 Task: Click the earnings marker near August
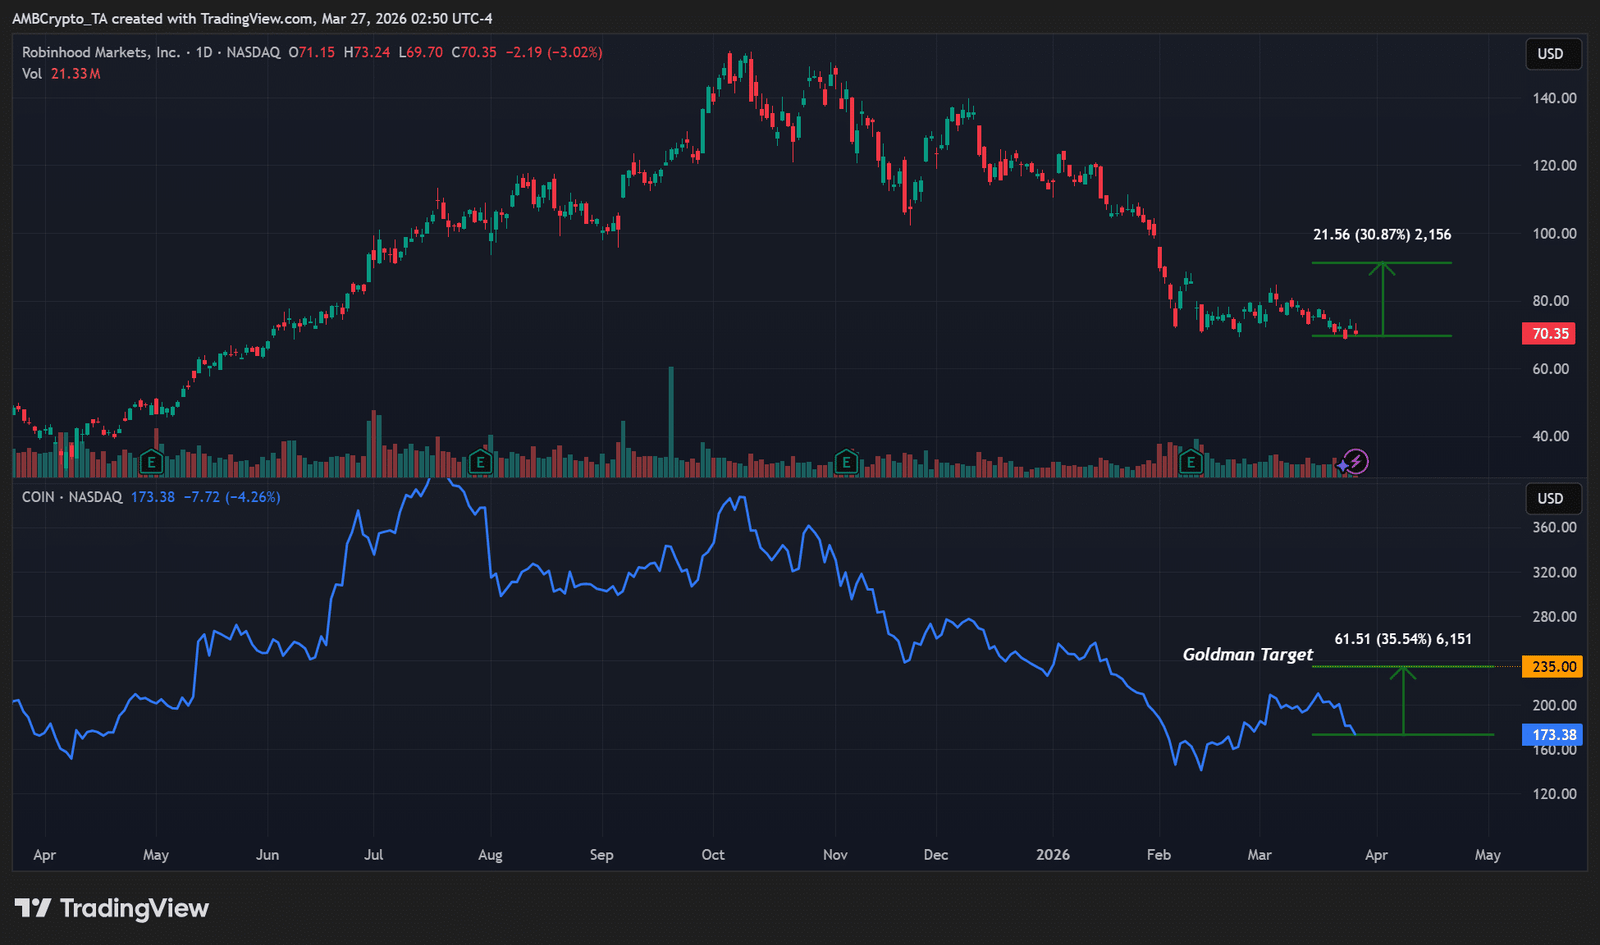(x=480, y=461)
